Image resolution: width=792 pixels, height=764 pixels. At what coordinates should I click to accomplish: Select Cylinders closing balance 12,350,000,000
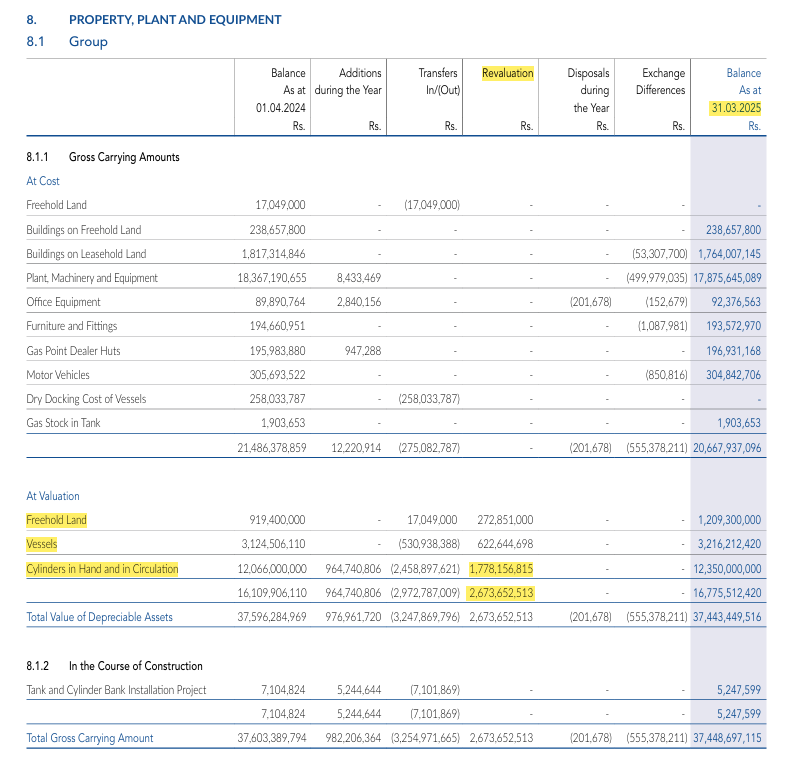[727, 569]
